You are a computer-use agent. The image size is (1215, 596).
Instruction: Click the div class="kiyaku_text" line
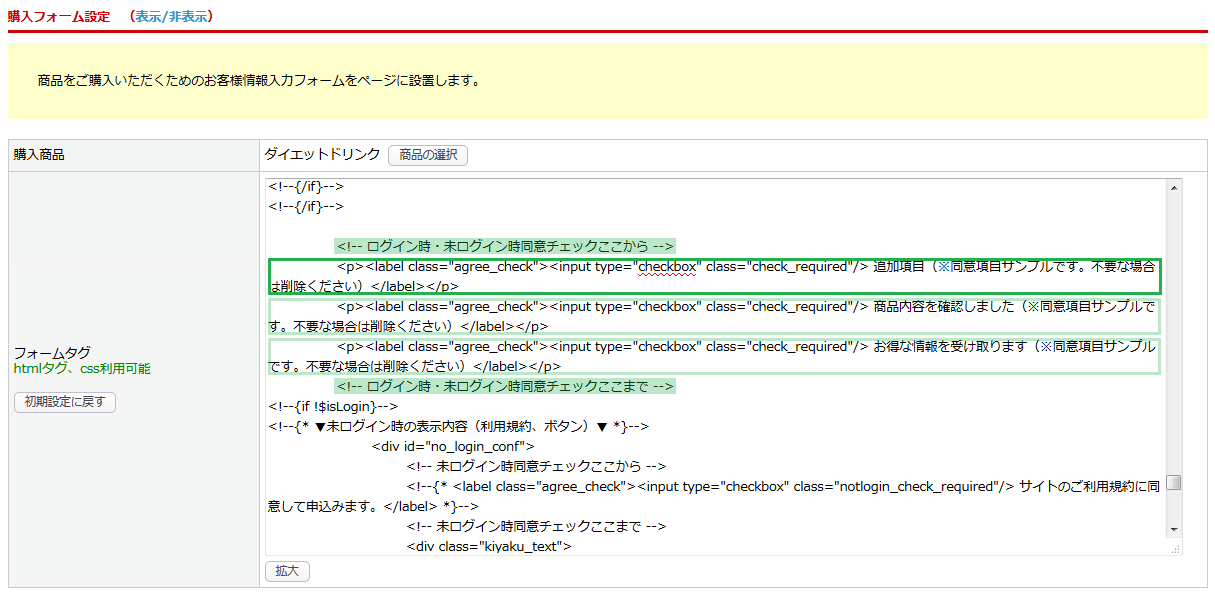(488, 546)
